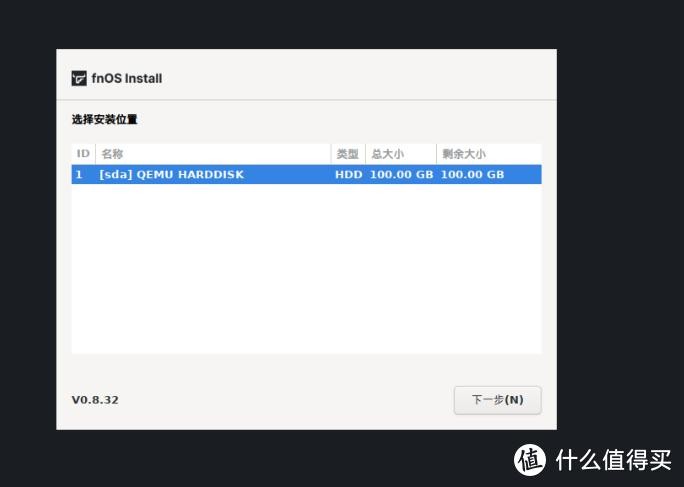Click the empty area of the disk list
684x487 pixels.
coord(306,268)
